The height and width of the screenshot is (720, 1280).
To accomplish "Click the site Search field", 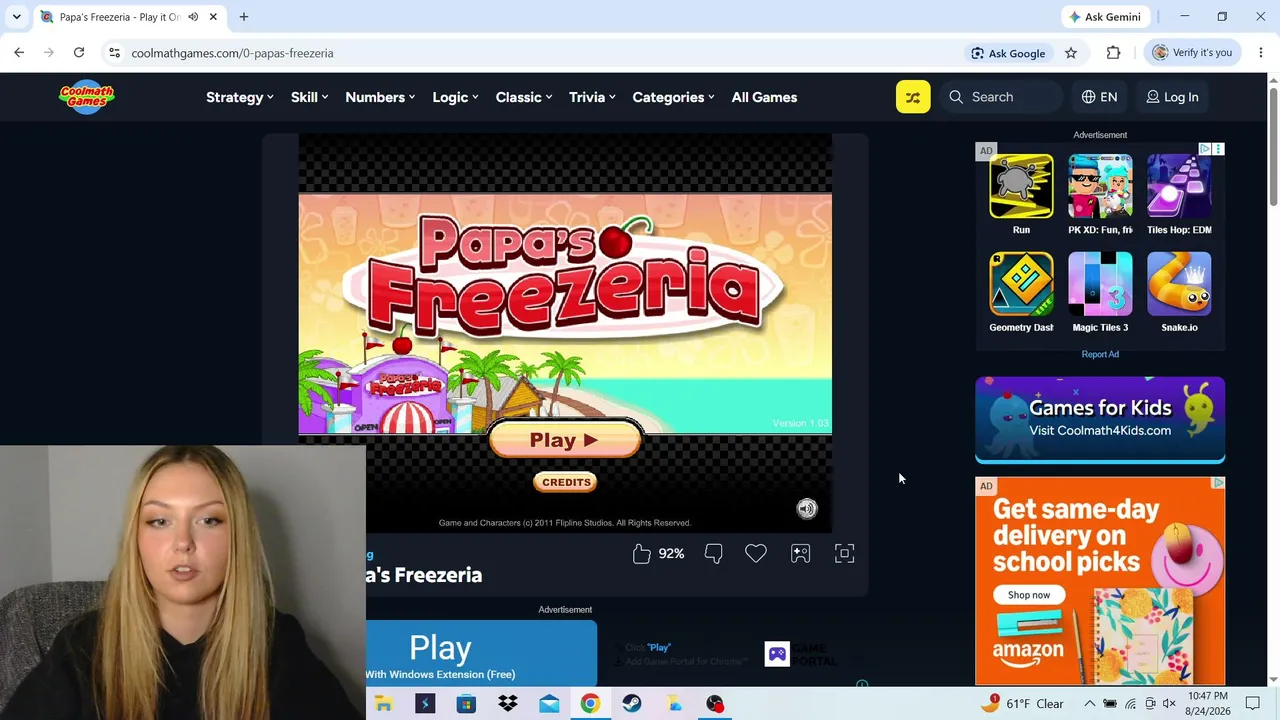I will 1002,97.
